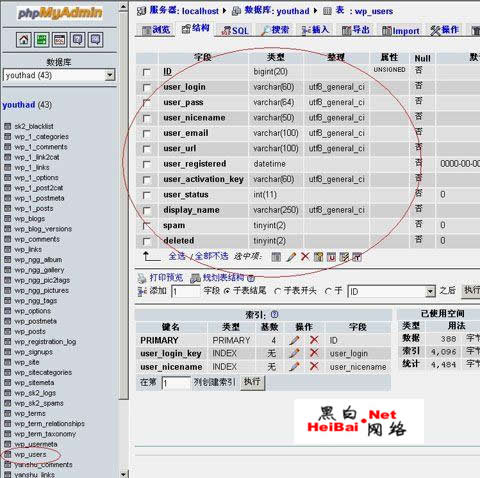Open the phpMyAdmin home icon
Image resolution: width=480 pixels, height=478 pixels.
(x=24, y=40)
